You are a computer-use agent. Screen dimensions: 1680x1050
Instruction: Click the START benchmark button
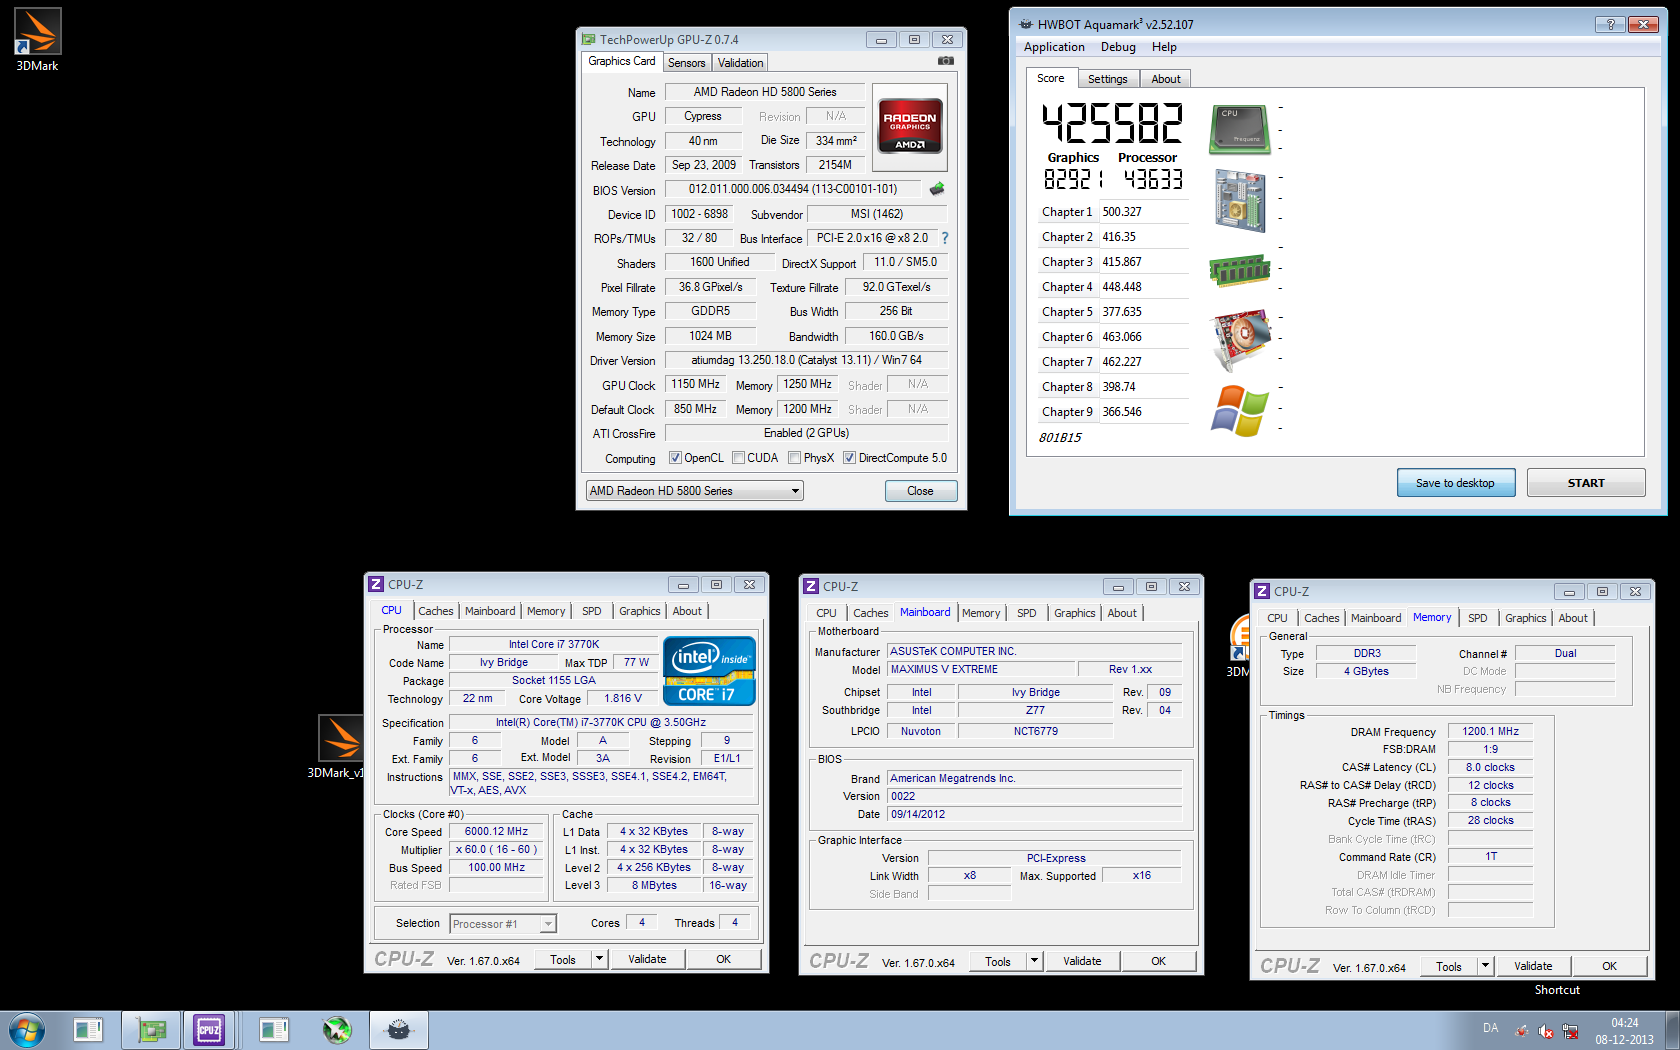tap(1586, 483)
